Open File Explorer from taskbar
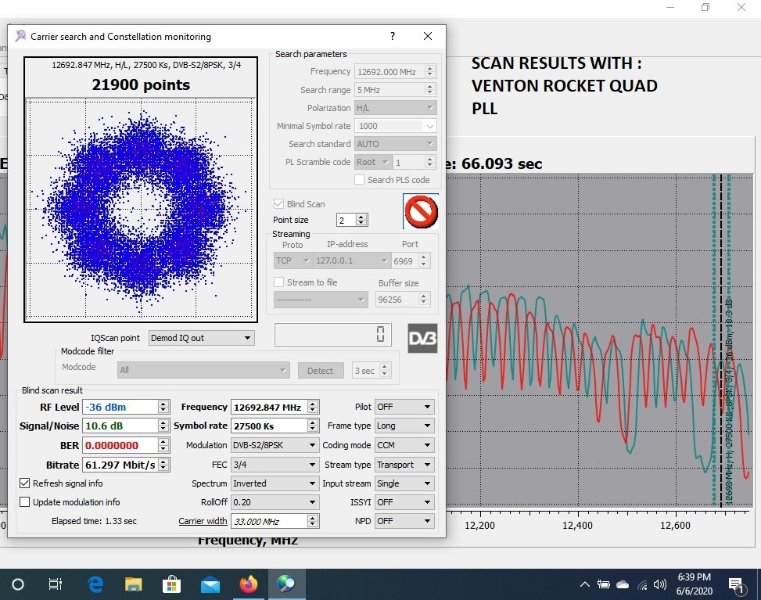 click(x=133, y=584)
